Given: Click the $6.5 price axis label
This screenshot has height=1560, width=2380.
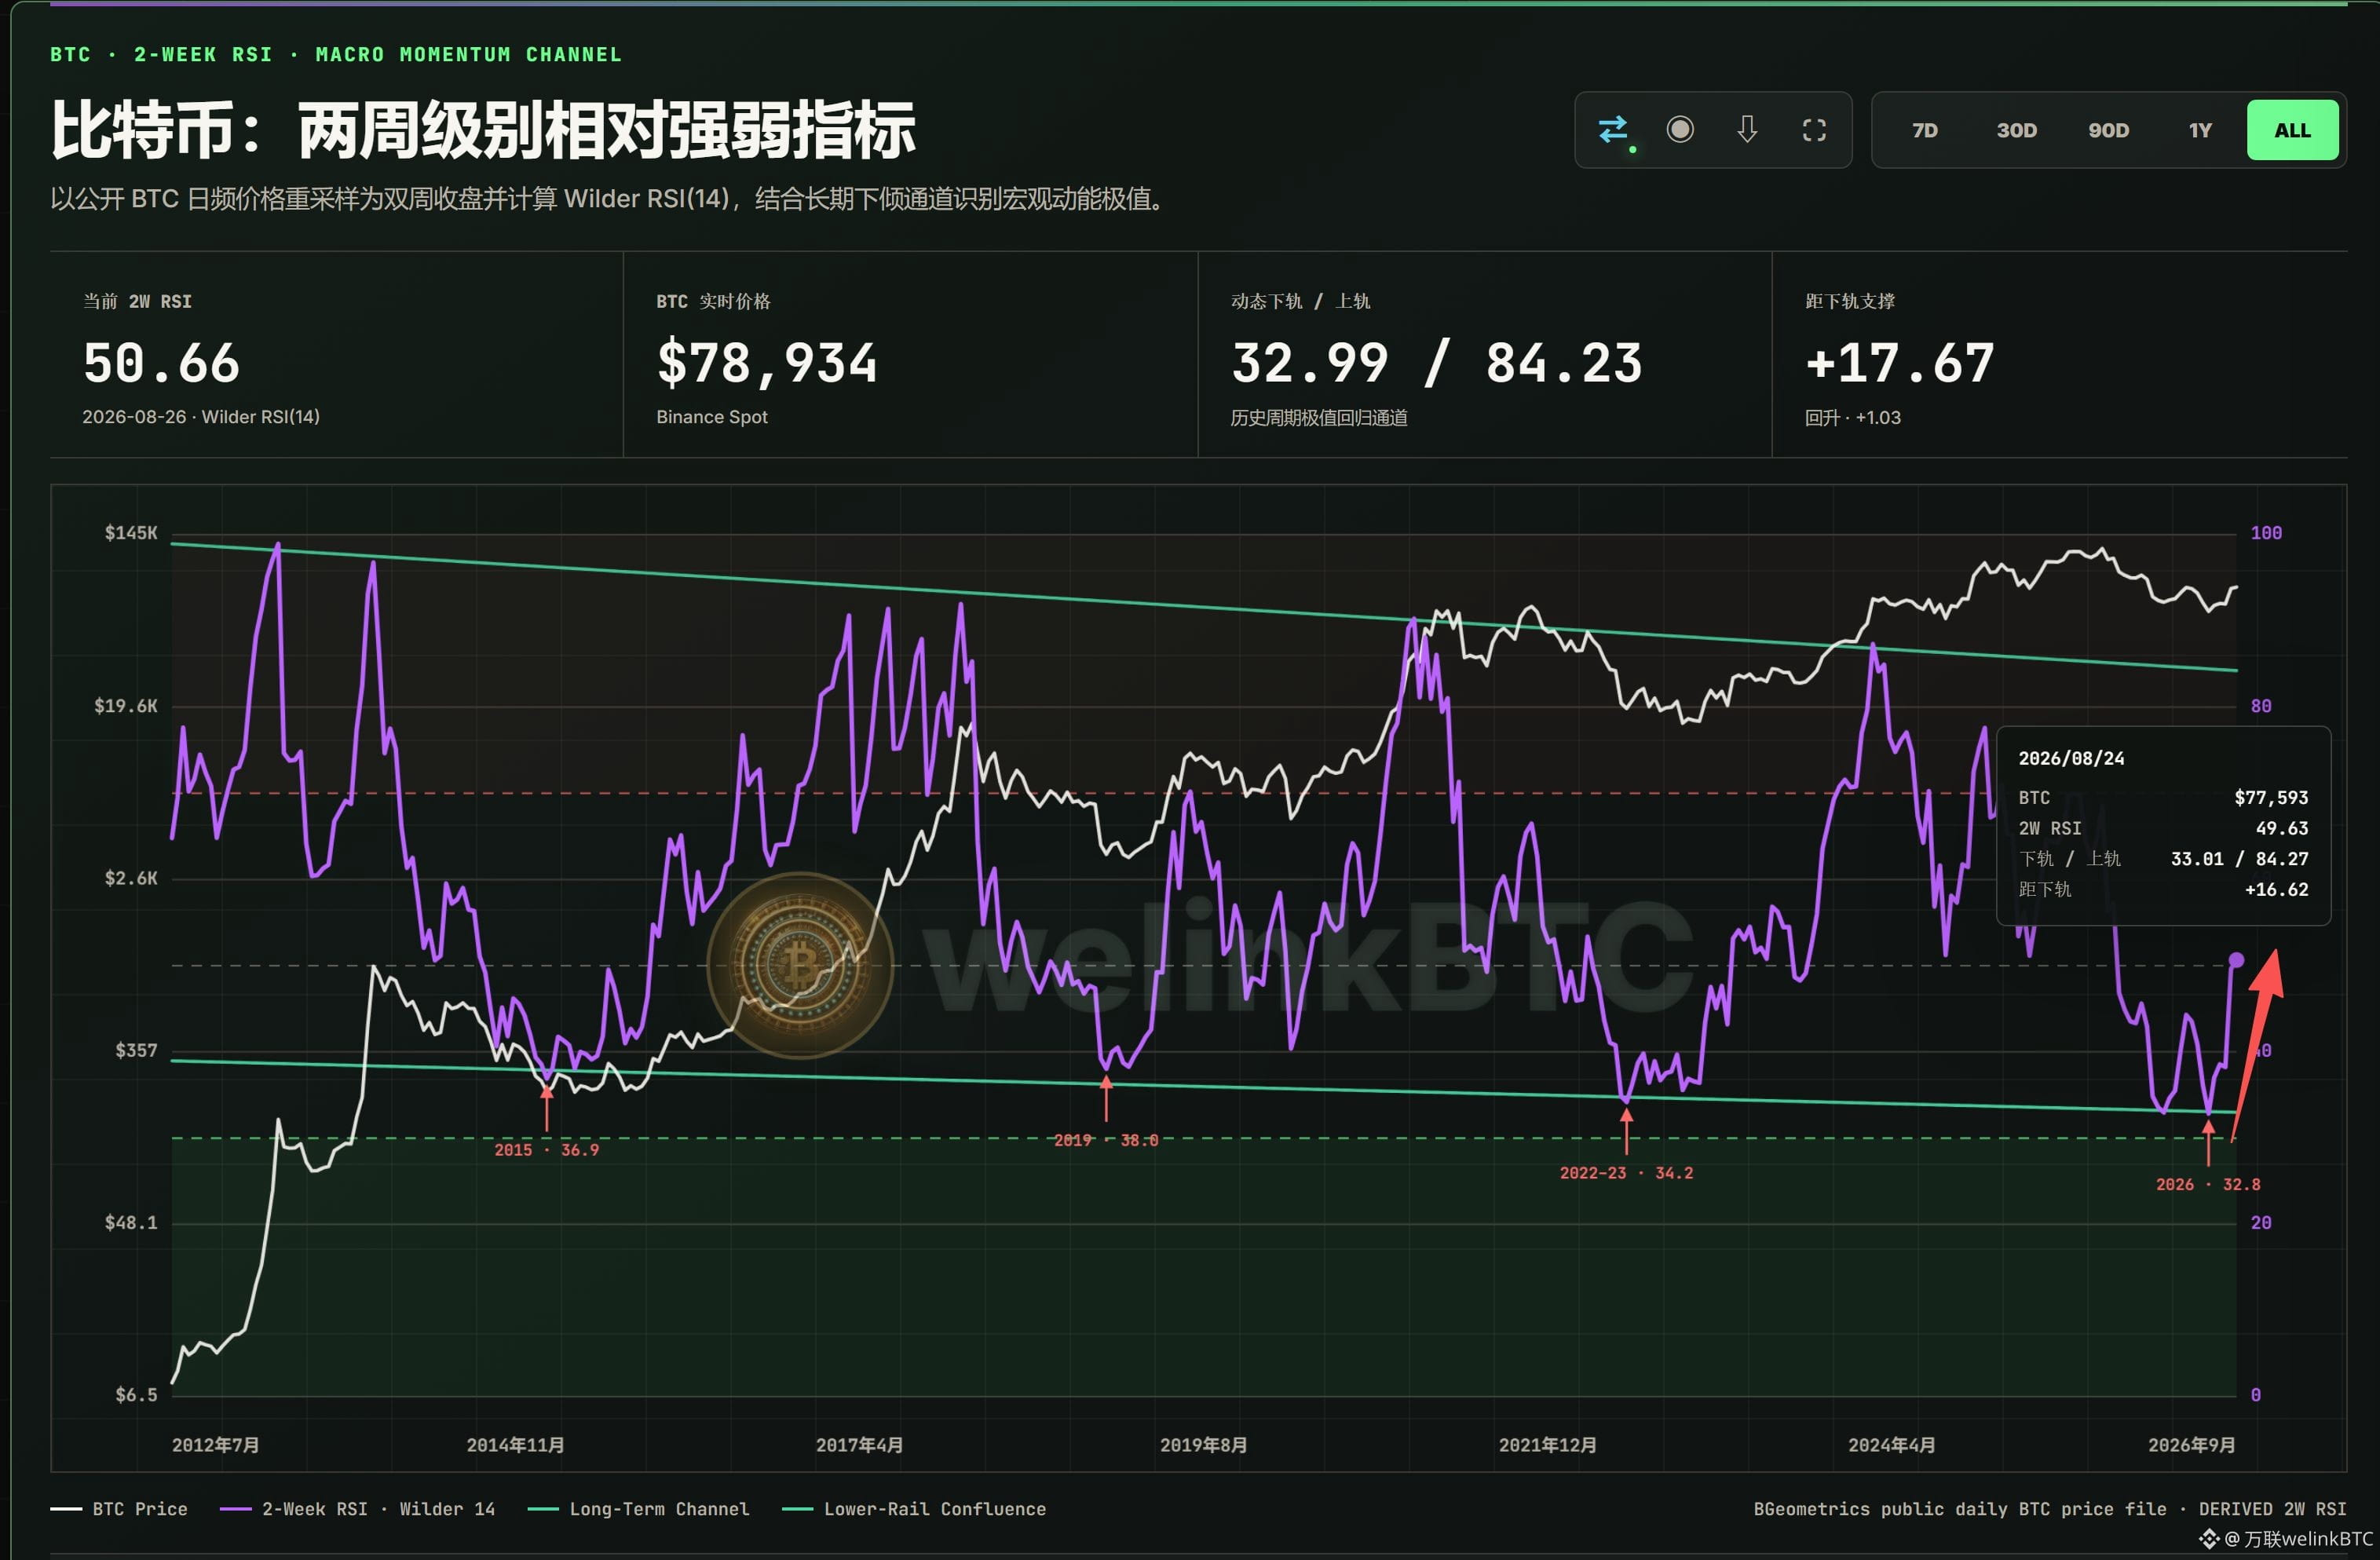Looking at the screenshot, I should [x=136, y=1395].
